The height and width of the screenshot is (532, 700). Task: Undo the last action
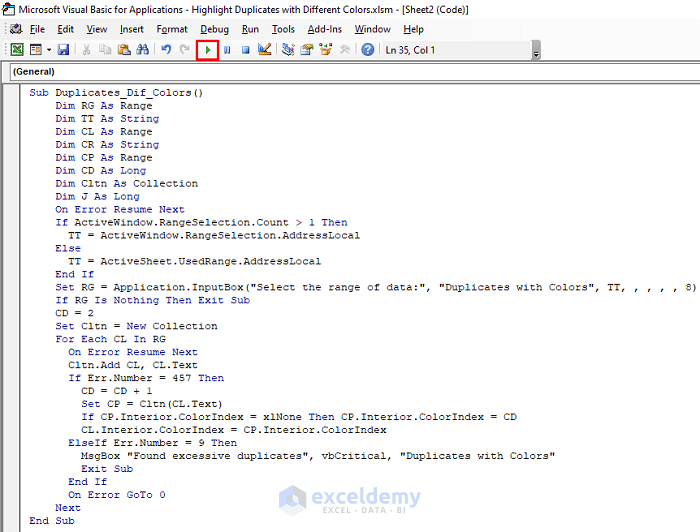coord(166,50)
